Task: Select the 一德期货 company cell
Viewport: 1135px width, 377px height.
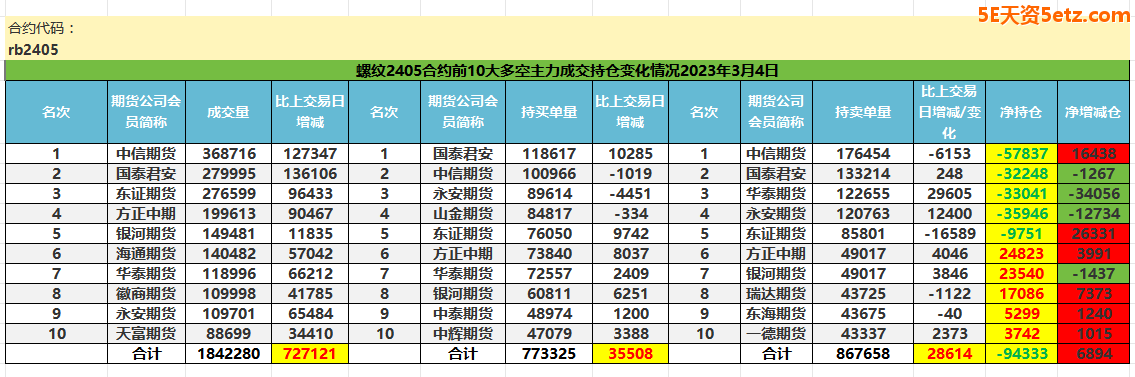Action: 776,334
